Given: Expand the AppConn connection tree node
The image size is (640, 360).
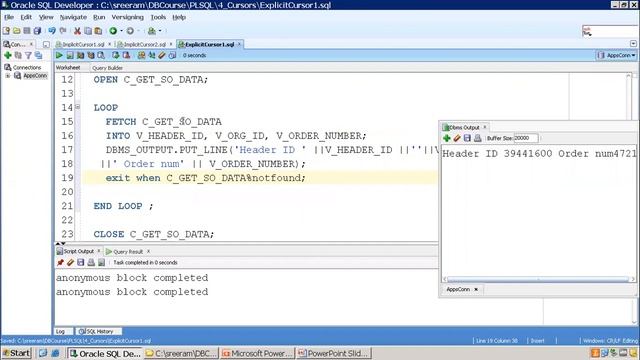Looking at the screenshot, I should tap(8, 76).
